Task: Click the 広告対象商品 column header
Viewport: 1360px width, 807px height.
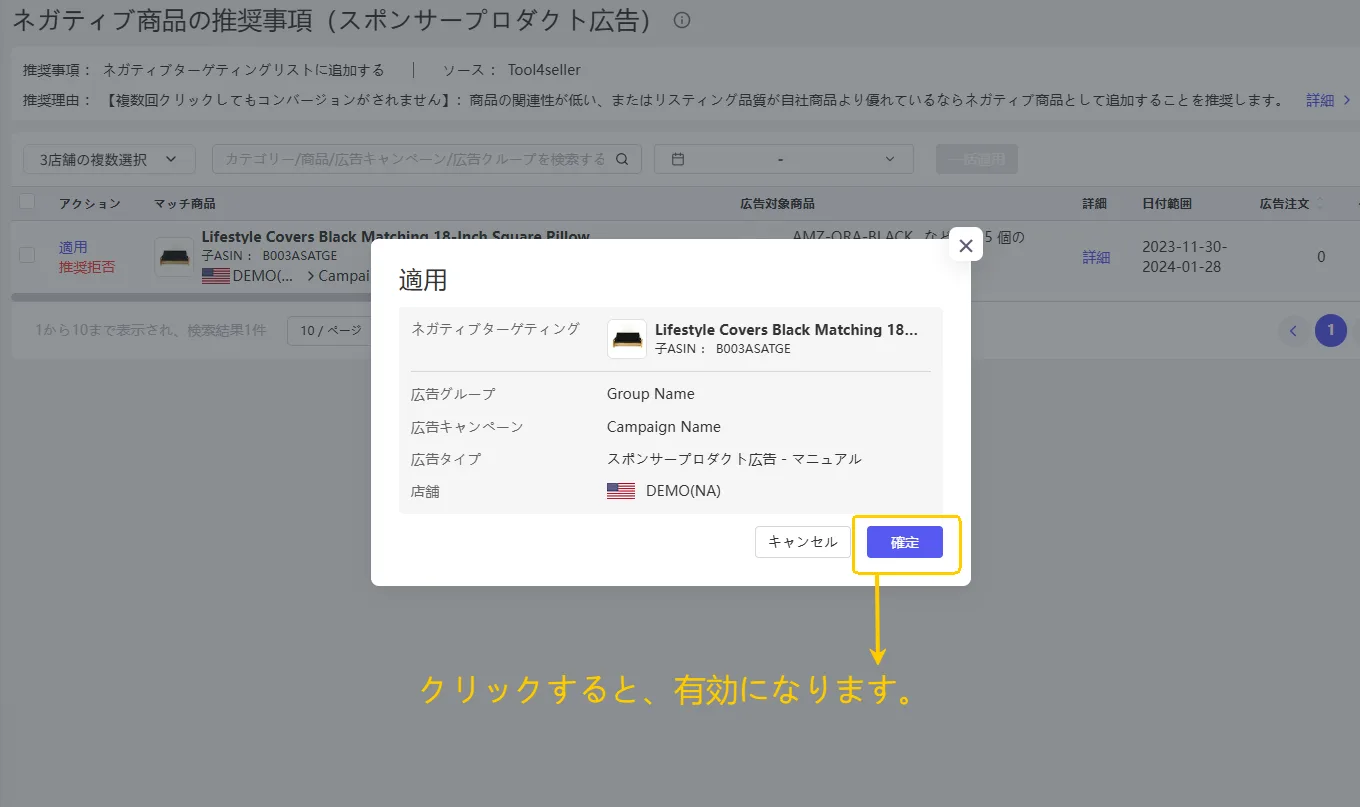Action: click(777, 203)
